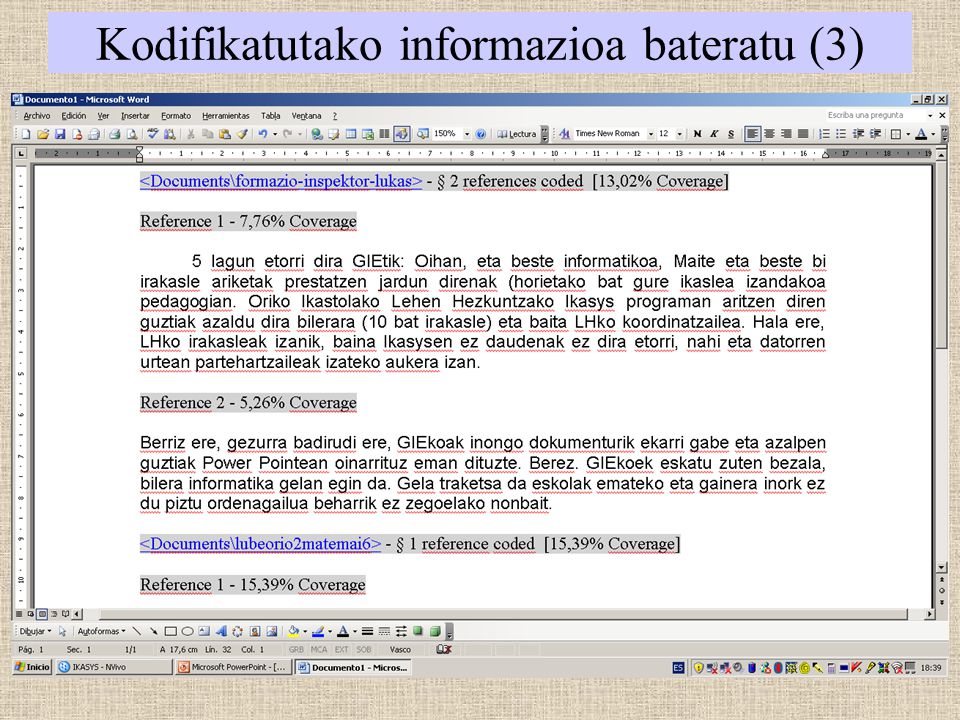
Task: Create a new blank document
Action: [26, 134]
